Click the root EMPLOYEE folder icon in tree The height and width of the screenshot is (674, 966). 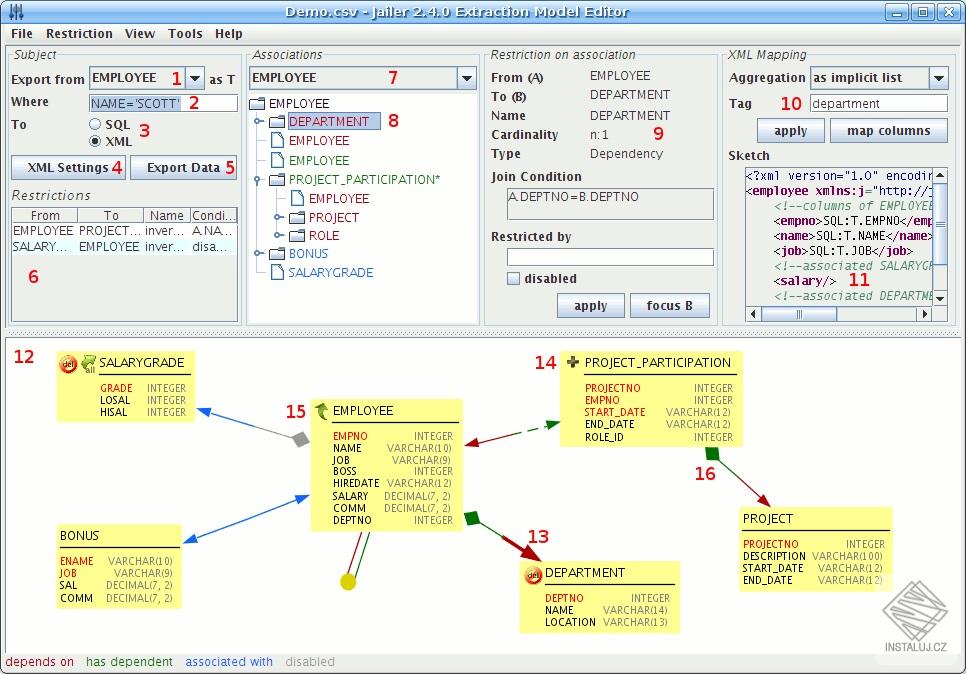(x=257, y=103)
